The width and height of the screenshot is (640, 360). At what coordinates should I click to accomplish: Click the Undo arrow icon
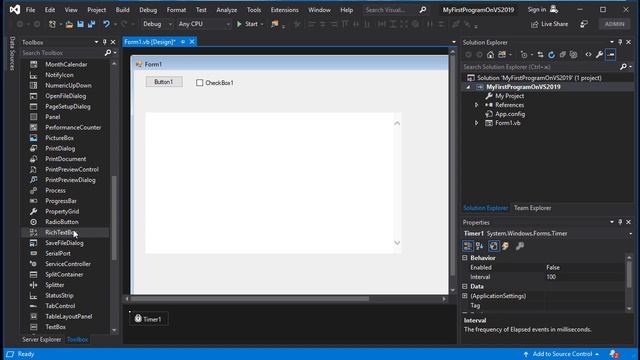(x=106, y=24)
